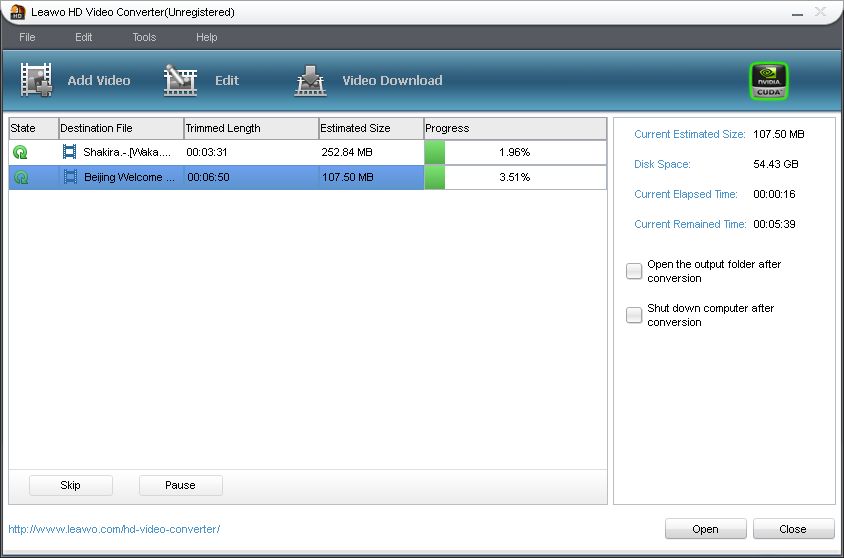Click the 00:03:31 trimmed length cell

[x=207, y=152]
